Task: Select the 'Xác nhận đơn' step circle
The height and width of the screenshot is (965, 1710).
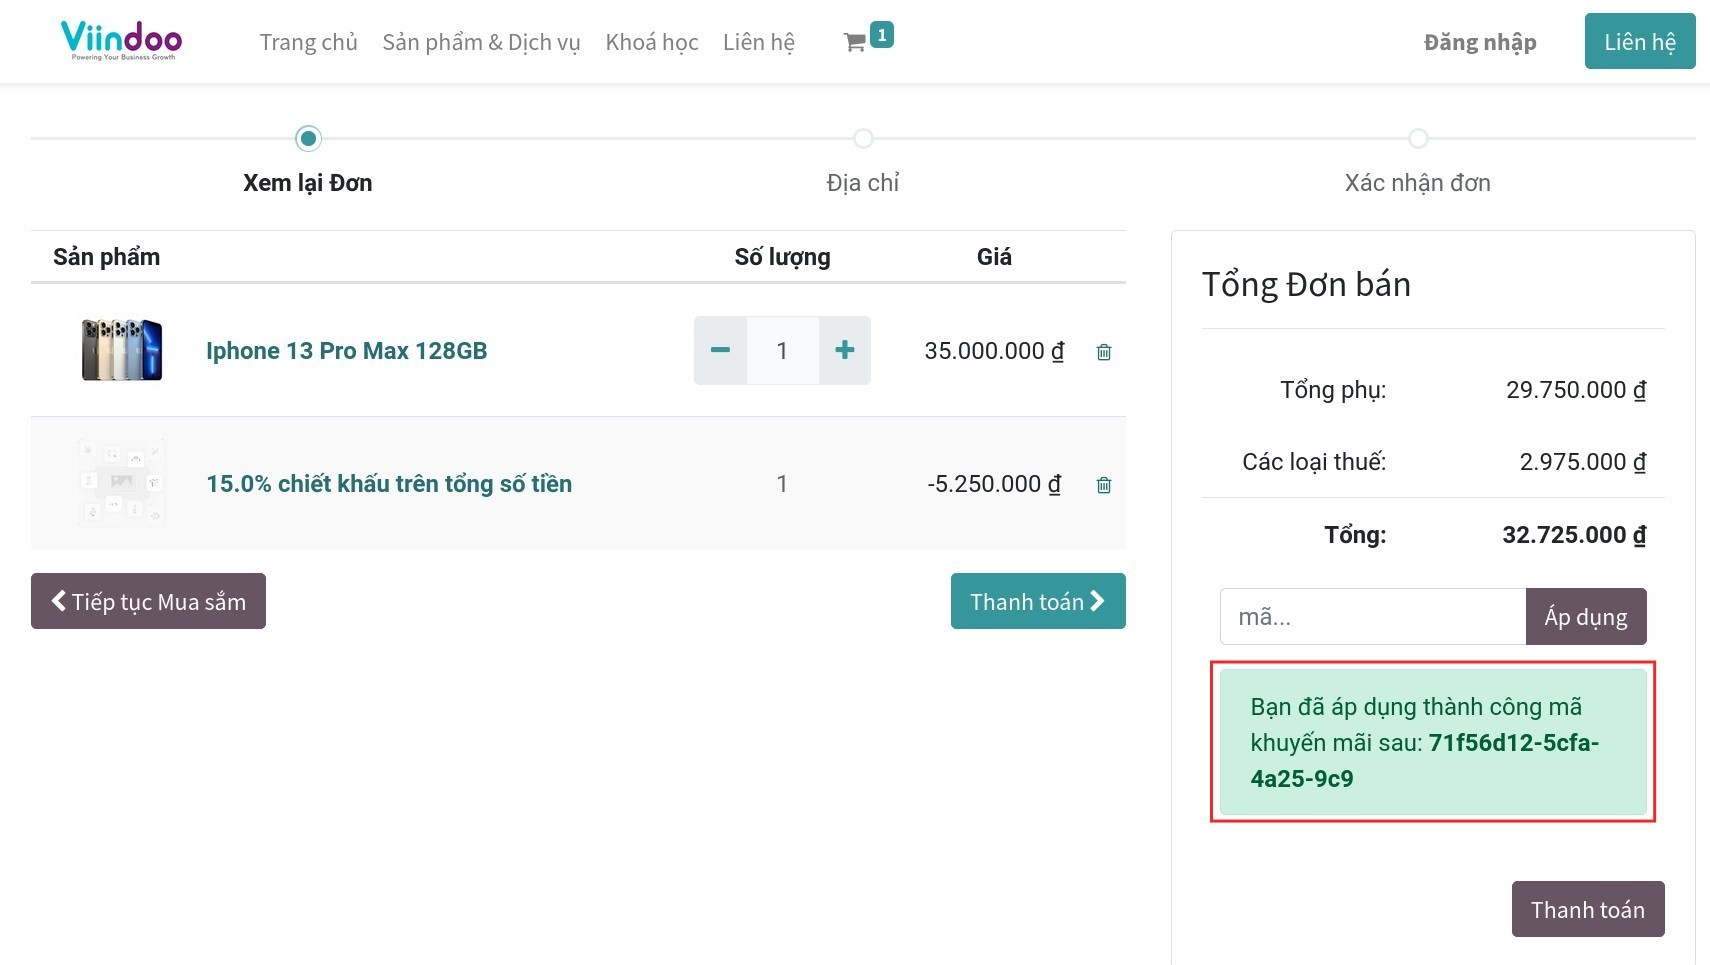Action: tap(1418, 138)
